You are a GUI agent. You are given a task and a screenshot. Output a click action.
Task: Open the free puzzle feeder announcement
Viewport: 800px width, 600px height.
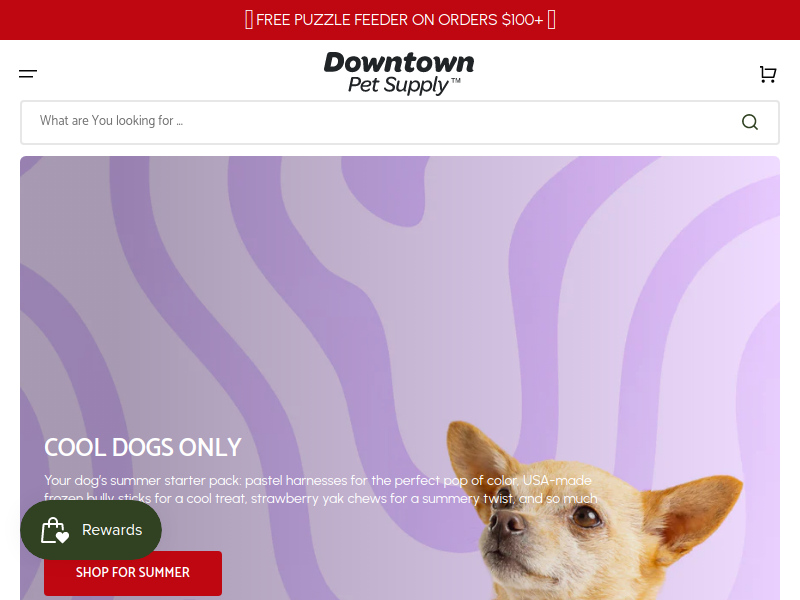click(399, 20)
